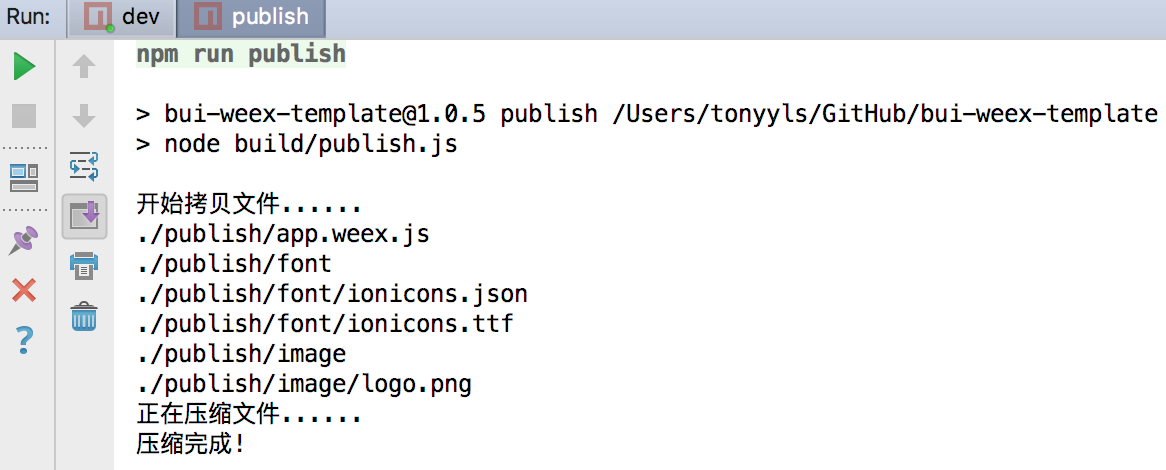This screenshot has height=470, width=1166.
Task: Click the up arrow stack trace icon
Action: 84,67
